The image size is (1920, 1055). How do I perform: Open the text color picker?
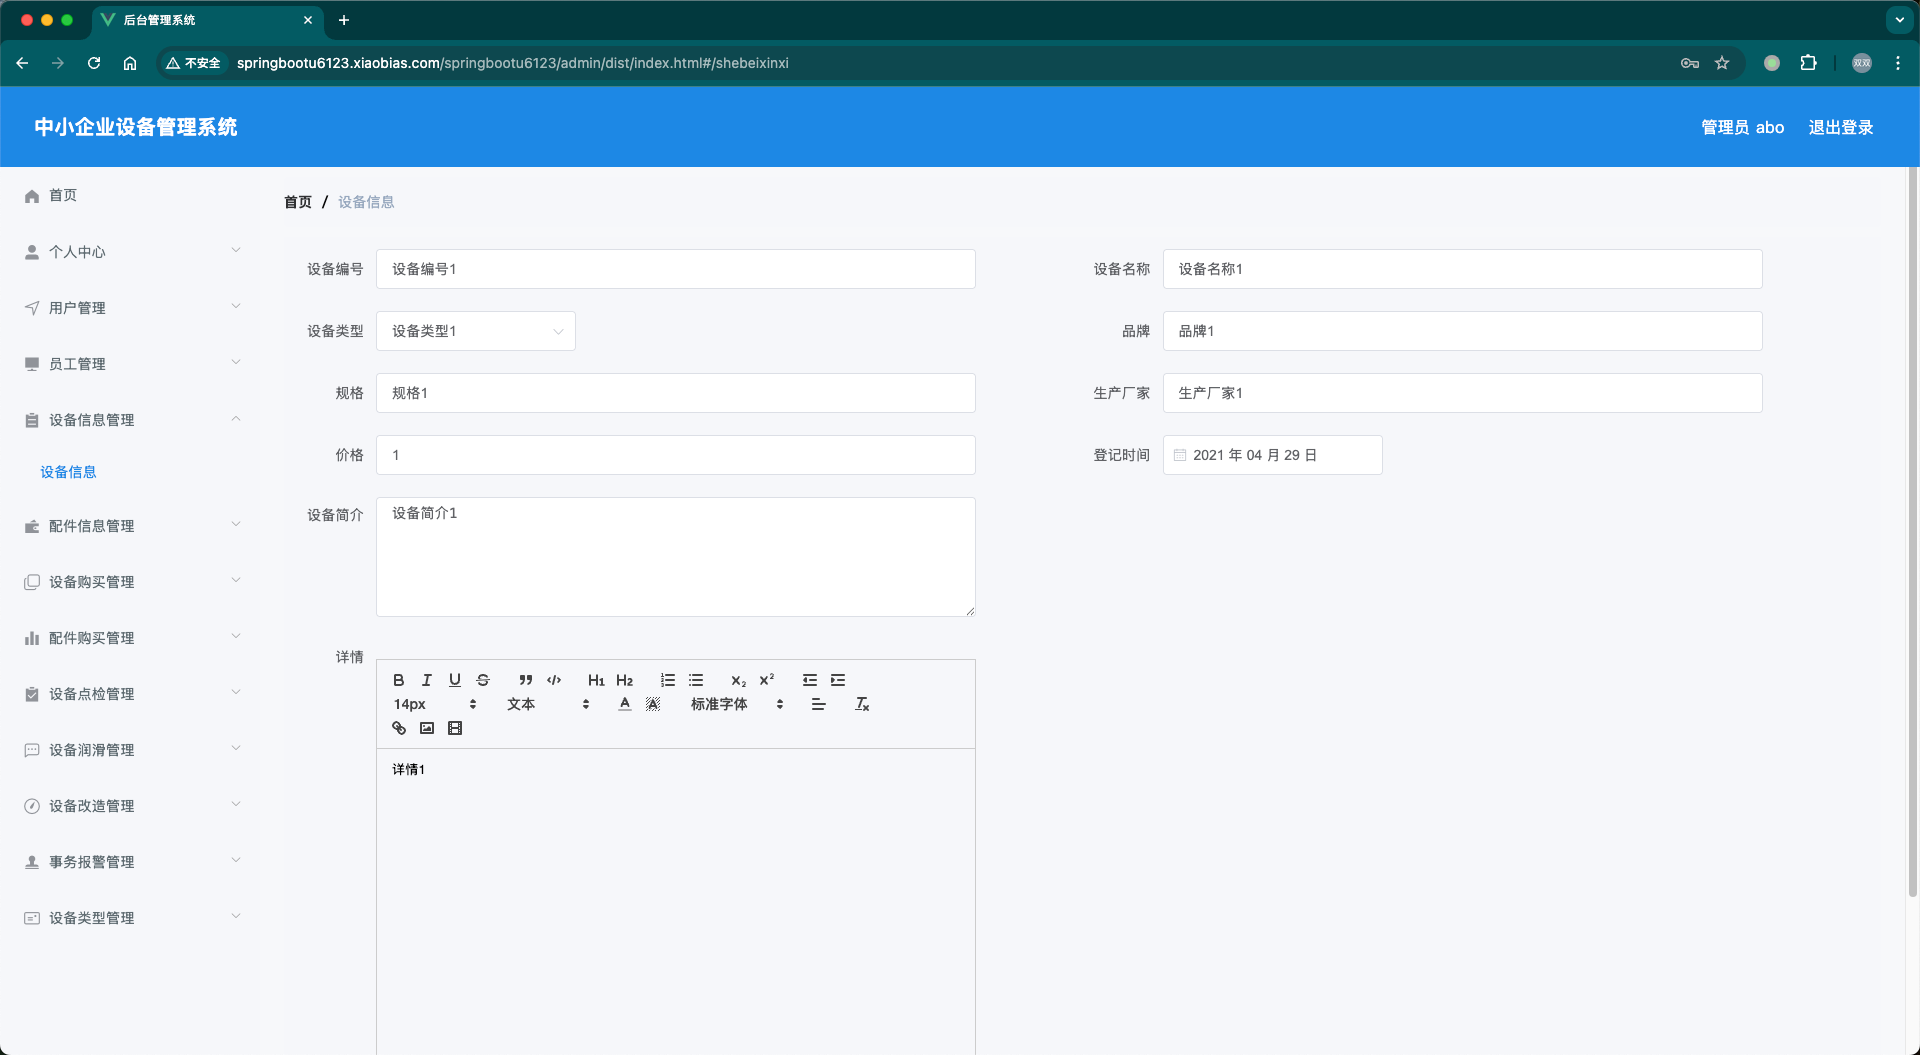point(625,704)
